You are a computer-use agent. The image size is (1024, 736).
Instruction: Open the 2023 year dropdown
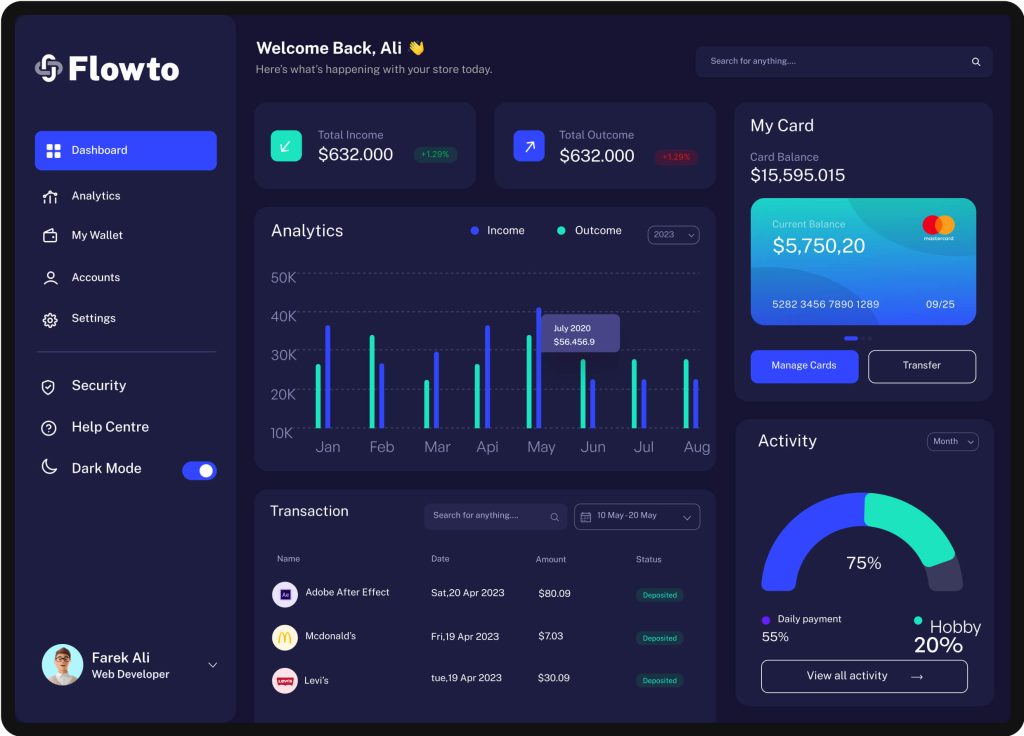click(673, 235)
